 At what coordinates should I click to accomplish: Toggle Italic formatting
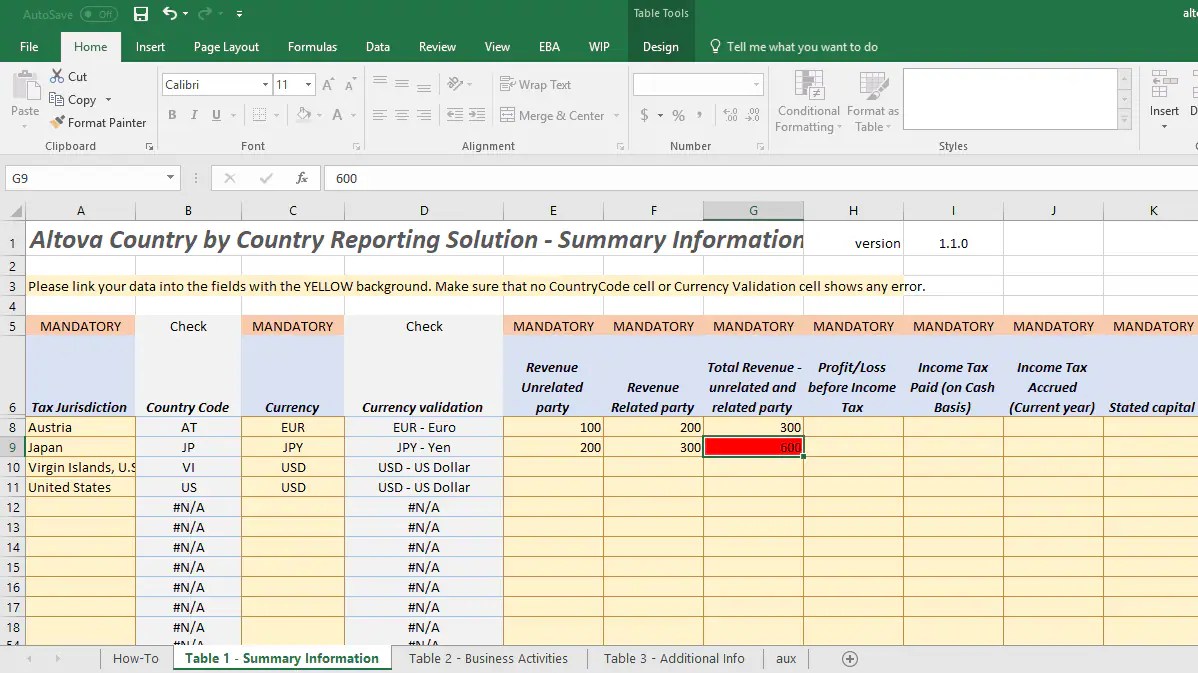(194, 115)
